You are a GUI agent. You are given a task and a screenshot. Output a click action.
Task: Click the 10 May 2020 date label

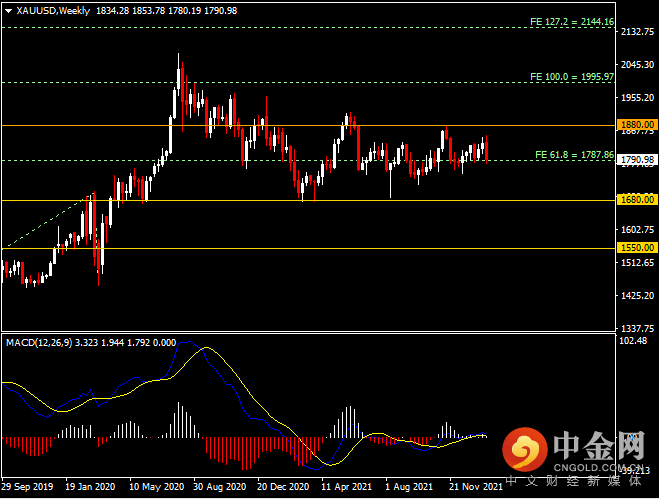pyautogui.click(x=156, y=487)
